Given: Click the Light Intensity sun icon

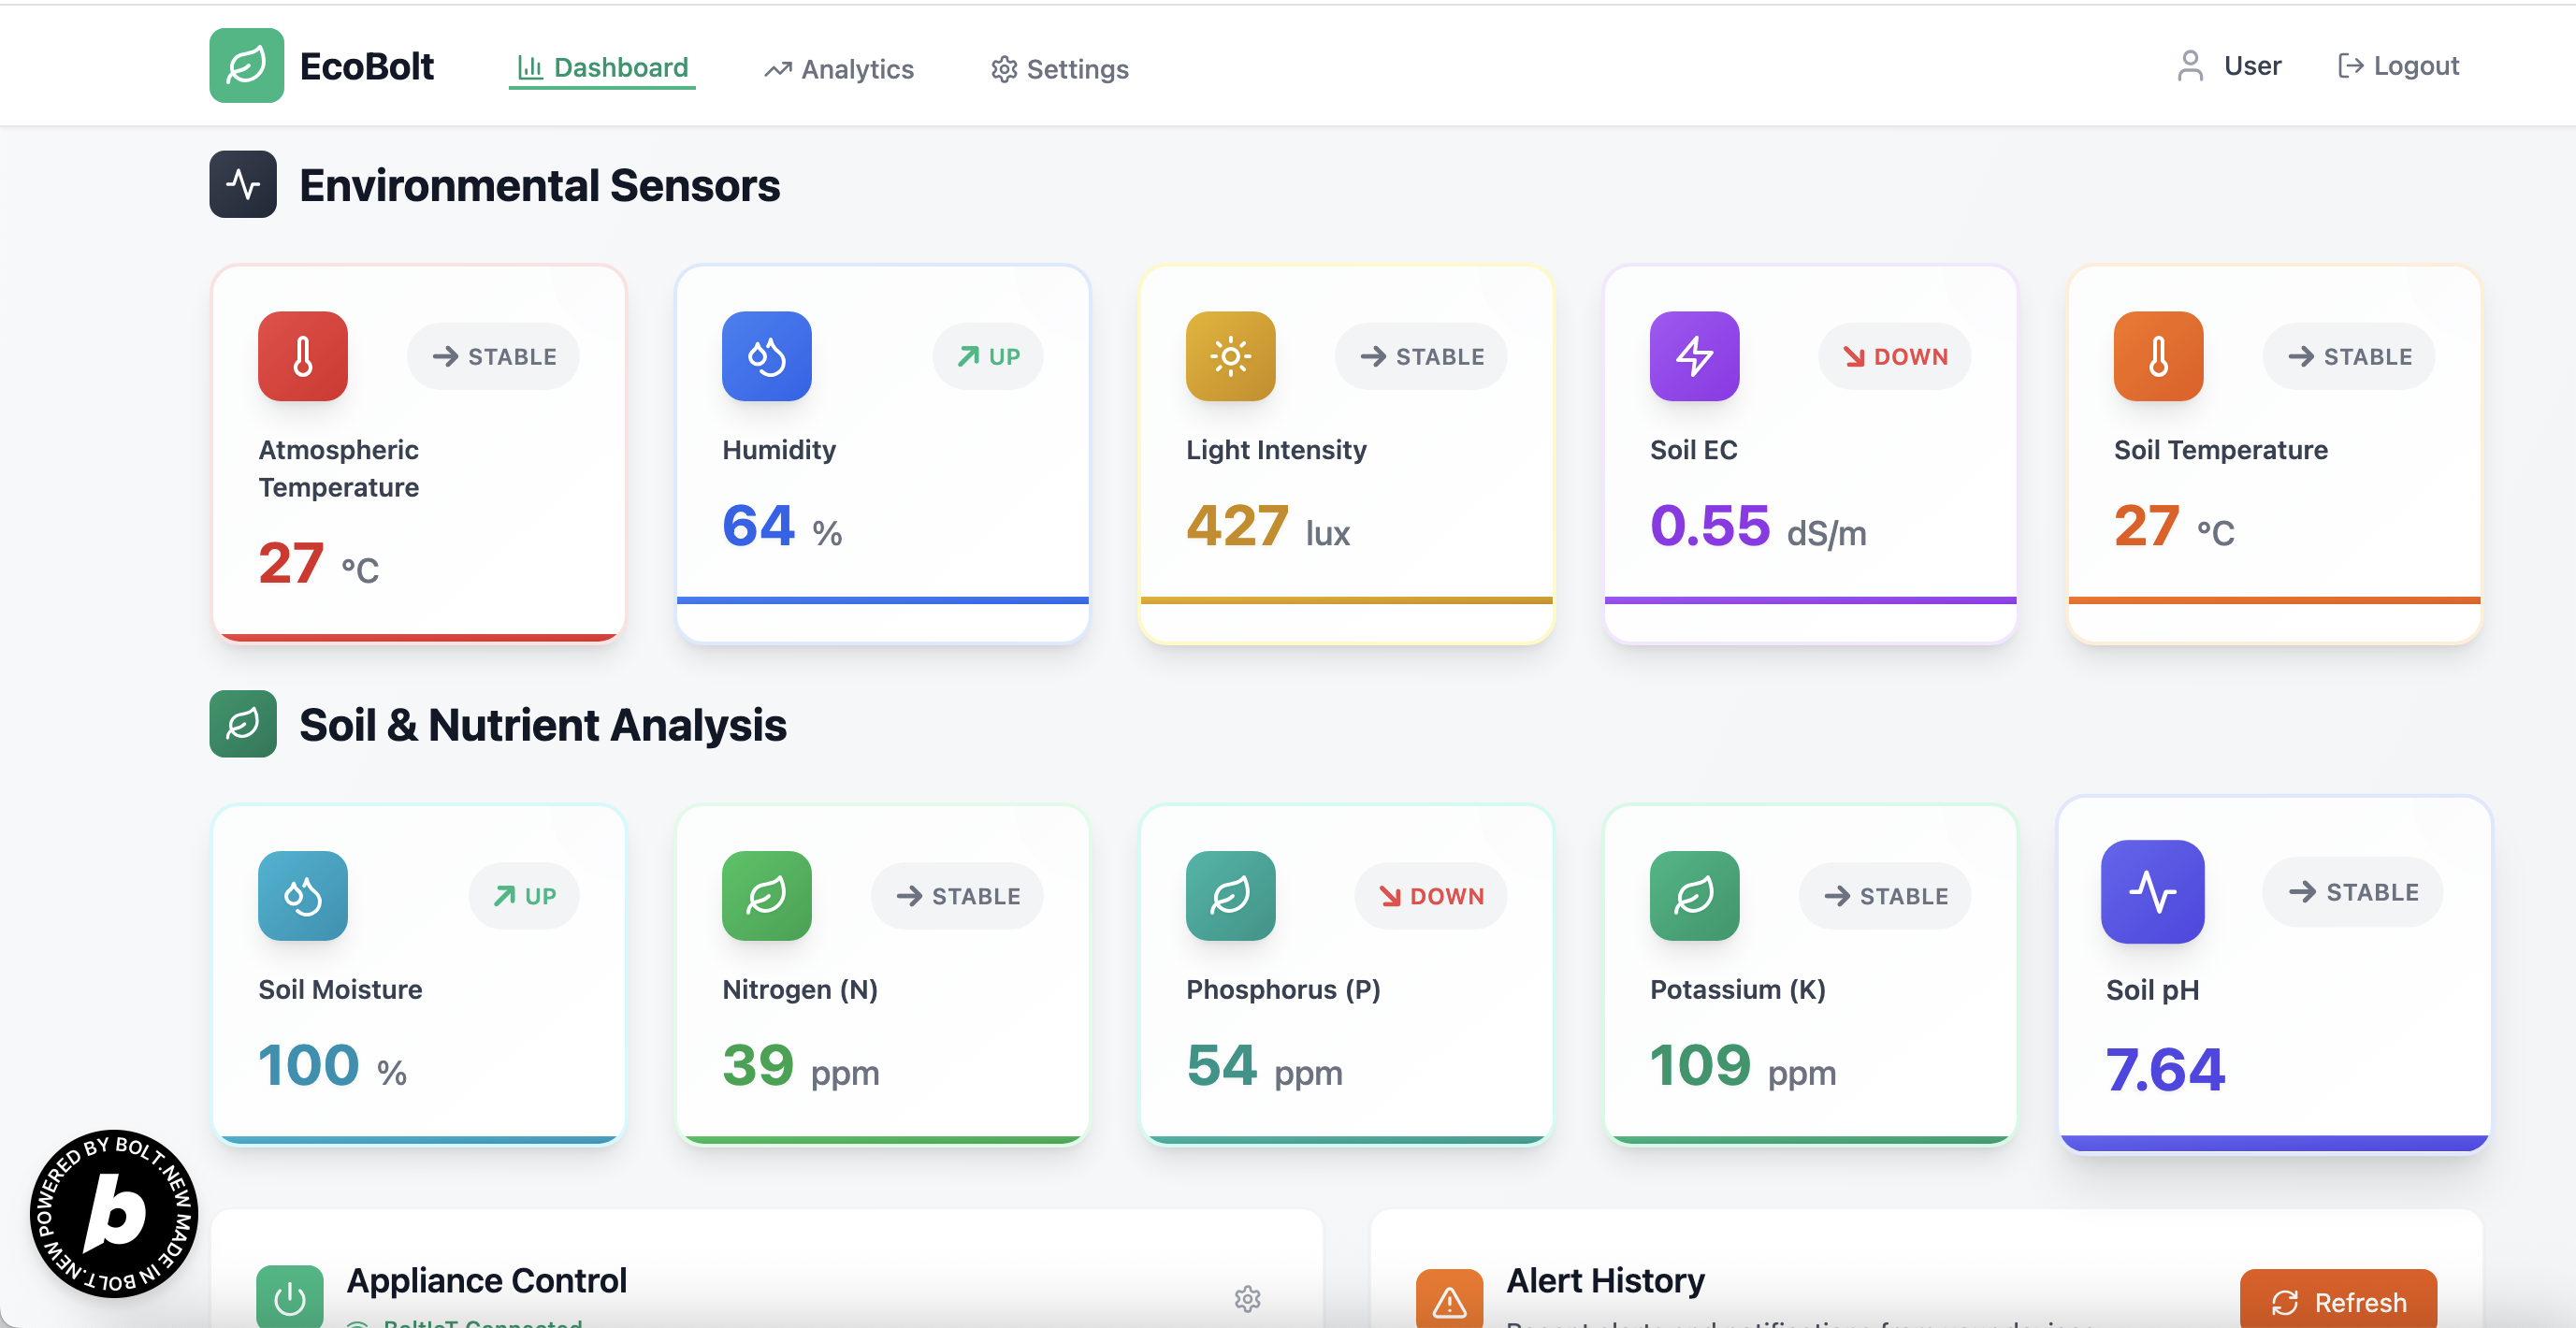Looking at the screenshot, I should [1230, 356].
